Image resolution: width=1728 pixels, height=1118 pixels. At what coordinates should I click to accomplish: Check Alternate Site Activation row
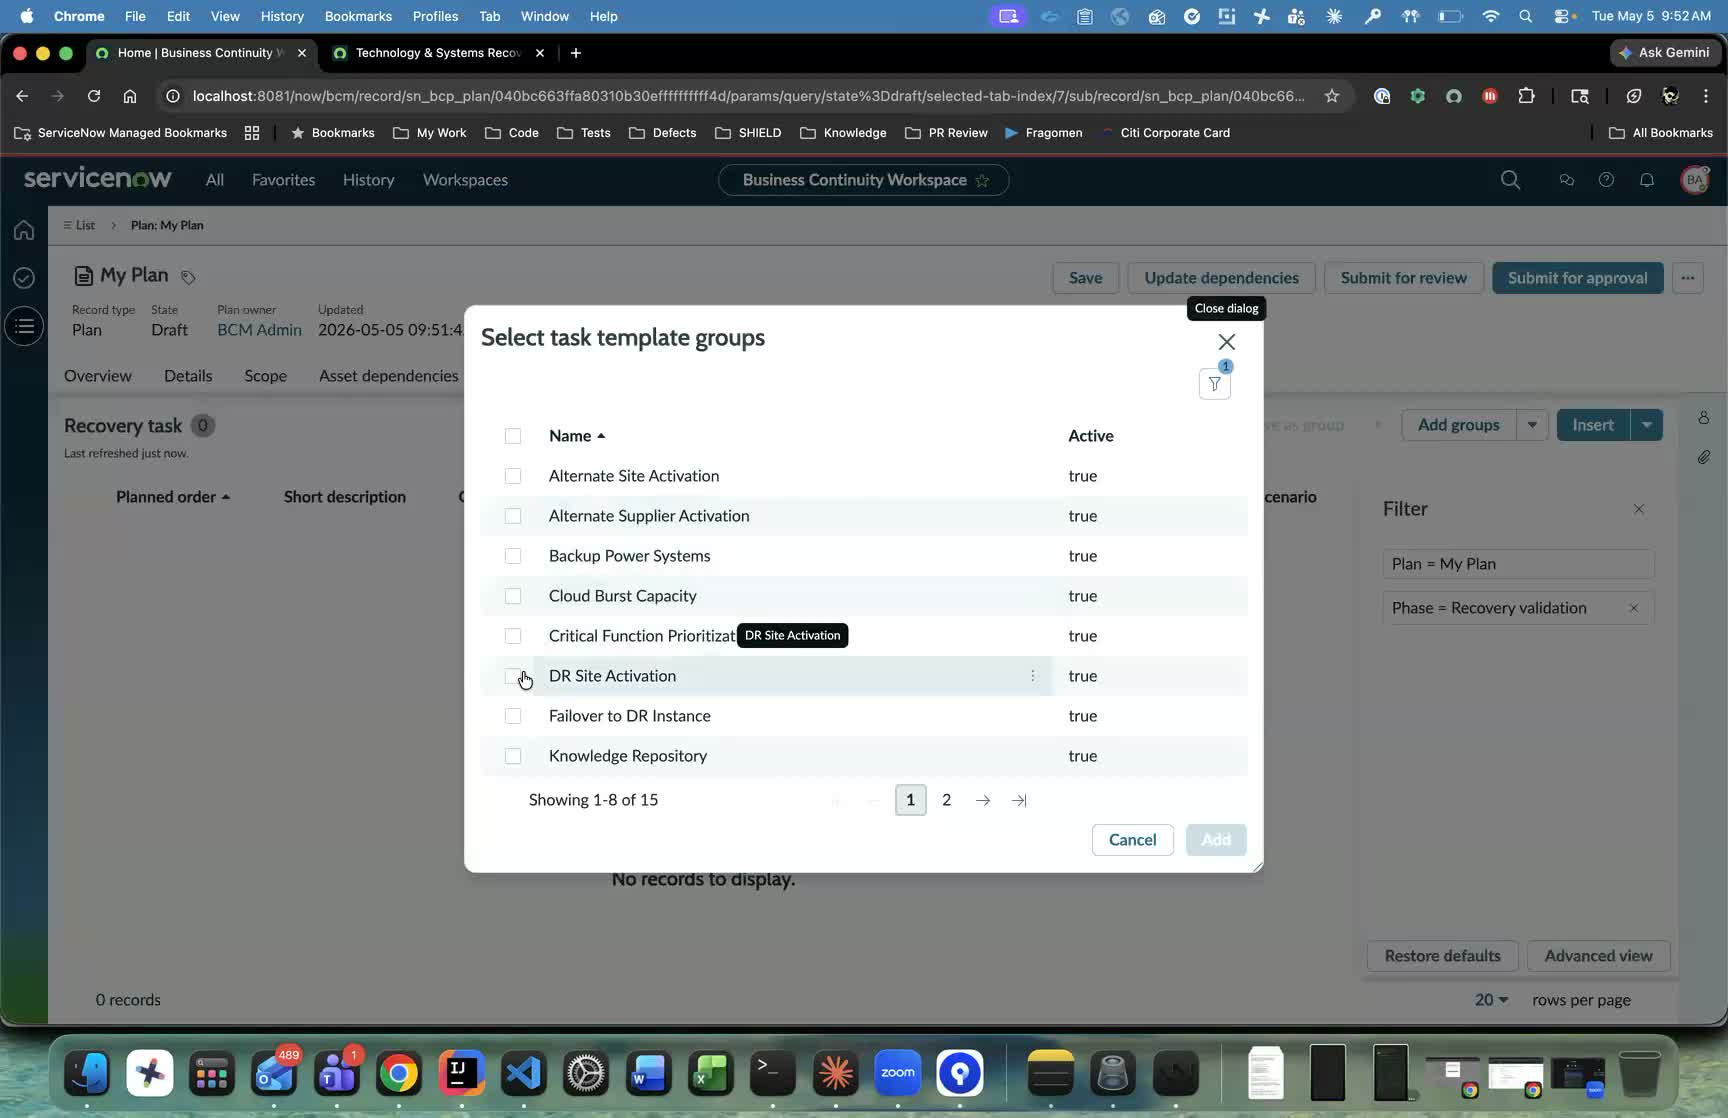tap(513, 476)
